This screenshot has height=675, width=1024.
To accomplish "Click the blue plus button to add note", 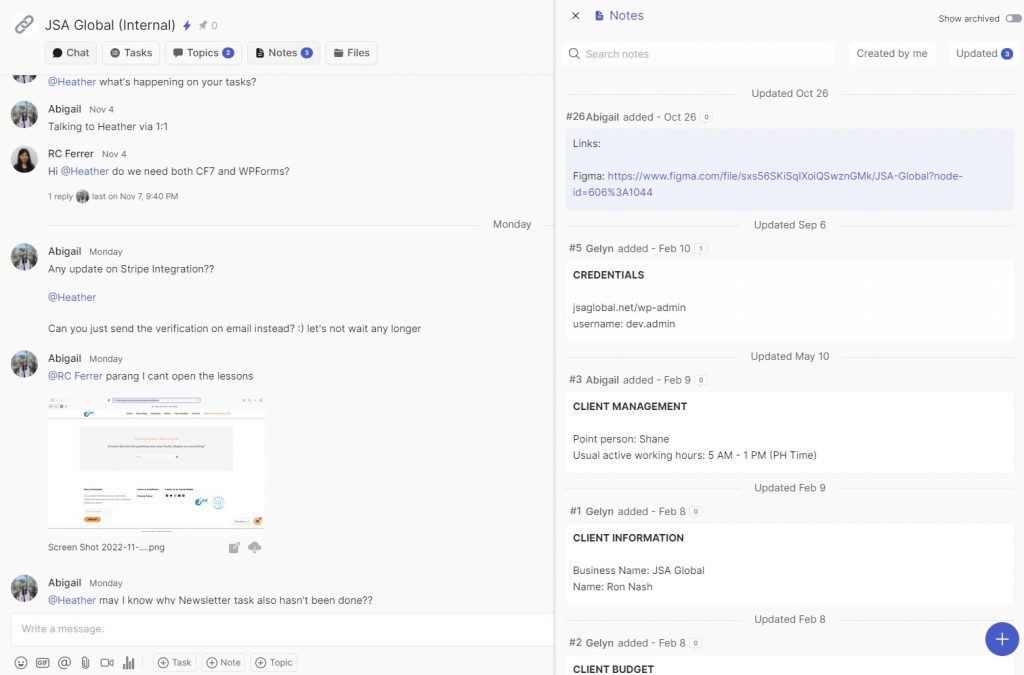I will pos(1001,638).
